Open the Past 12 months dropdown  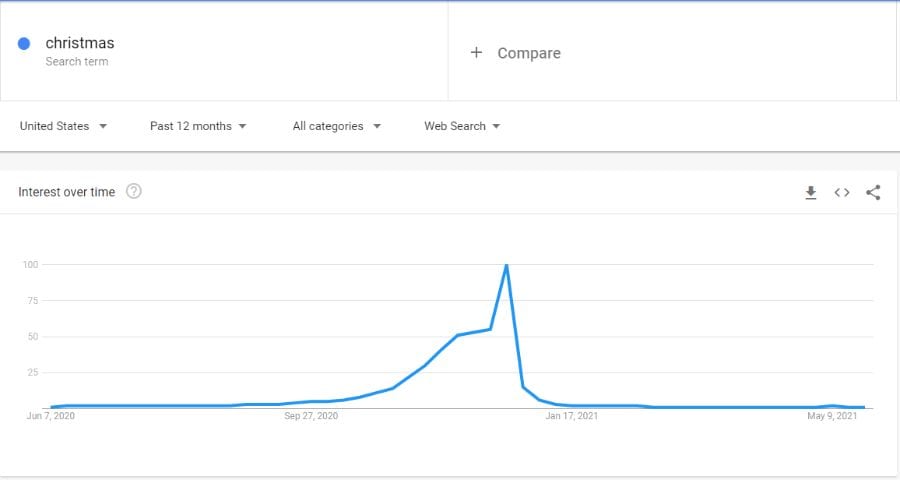[x=198, y=126]
